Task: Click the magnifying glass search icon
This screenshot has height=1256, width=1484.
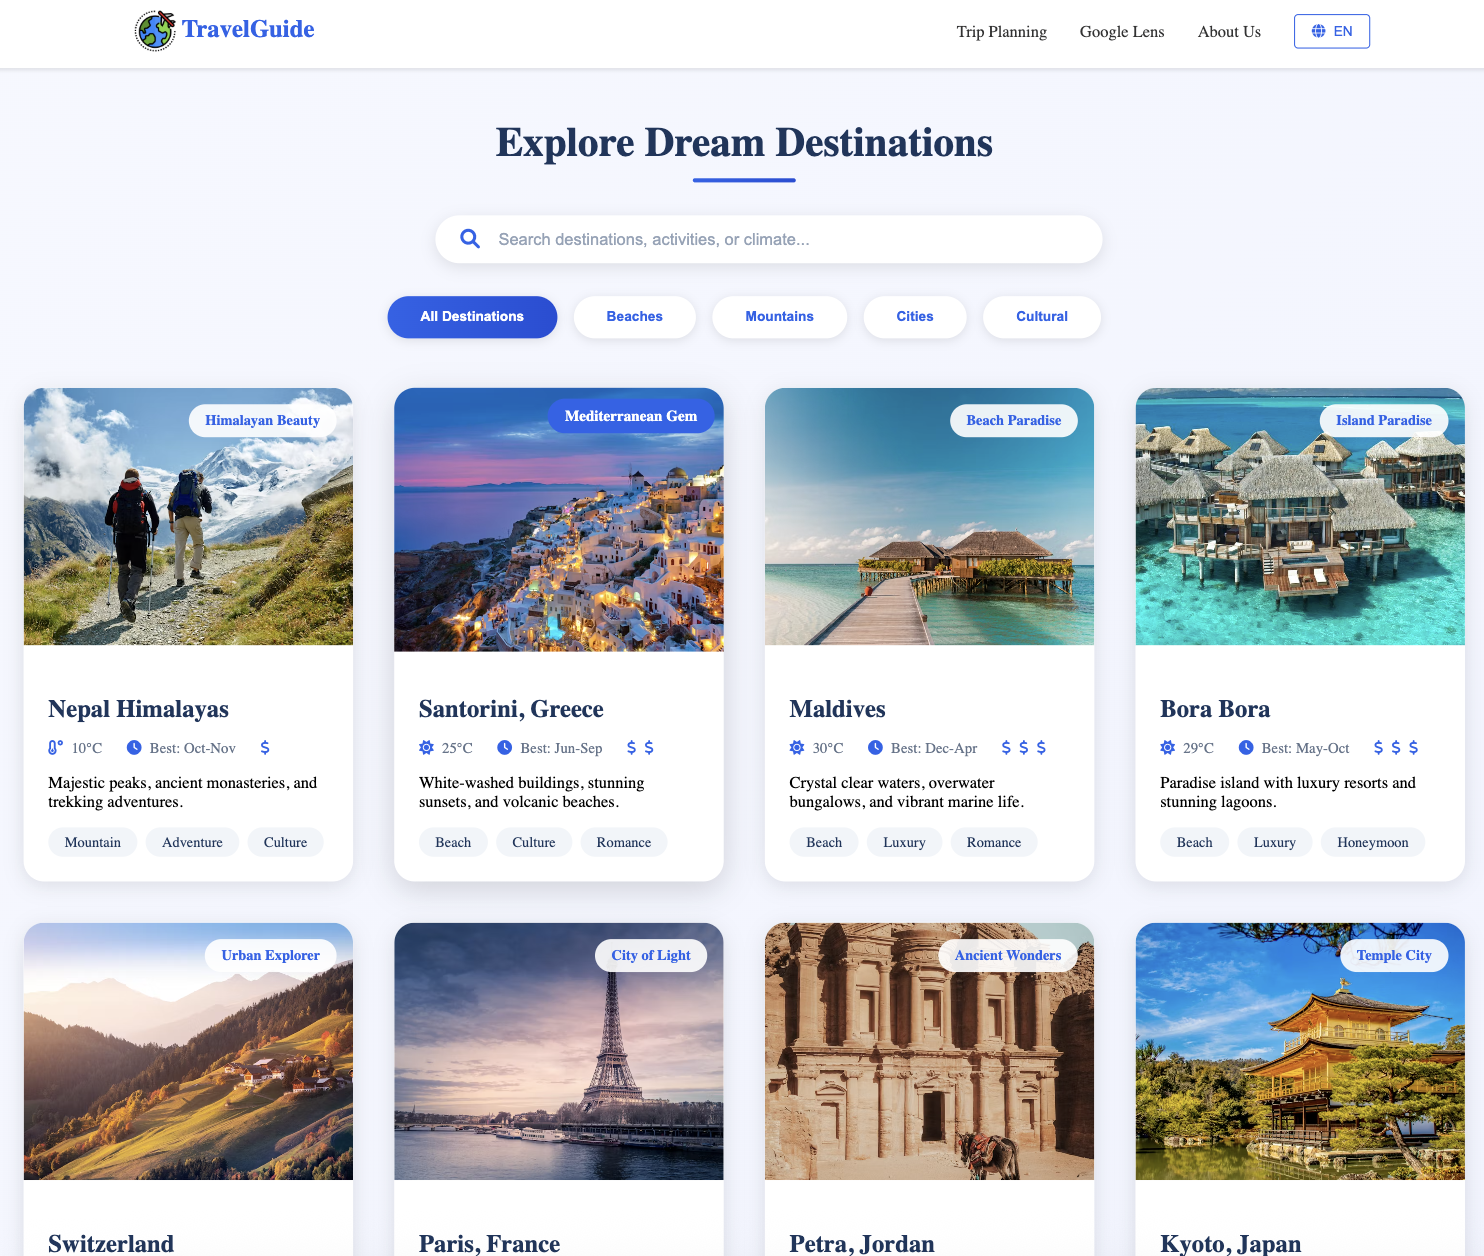Action: tap(470, 239)
